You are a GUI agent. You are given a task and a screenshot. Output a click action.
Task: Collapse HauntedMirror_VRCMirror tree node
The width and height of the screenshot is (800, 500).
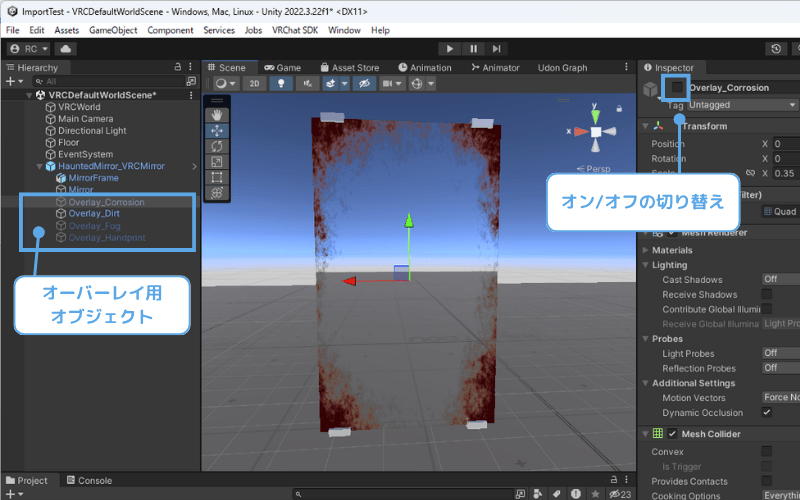39,166
